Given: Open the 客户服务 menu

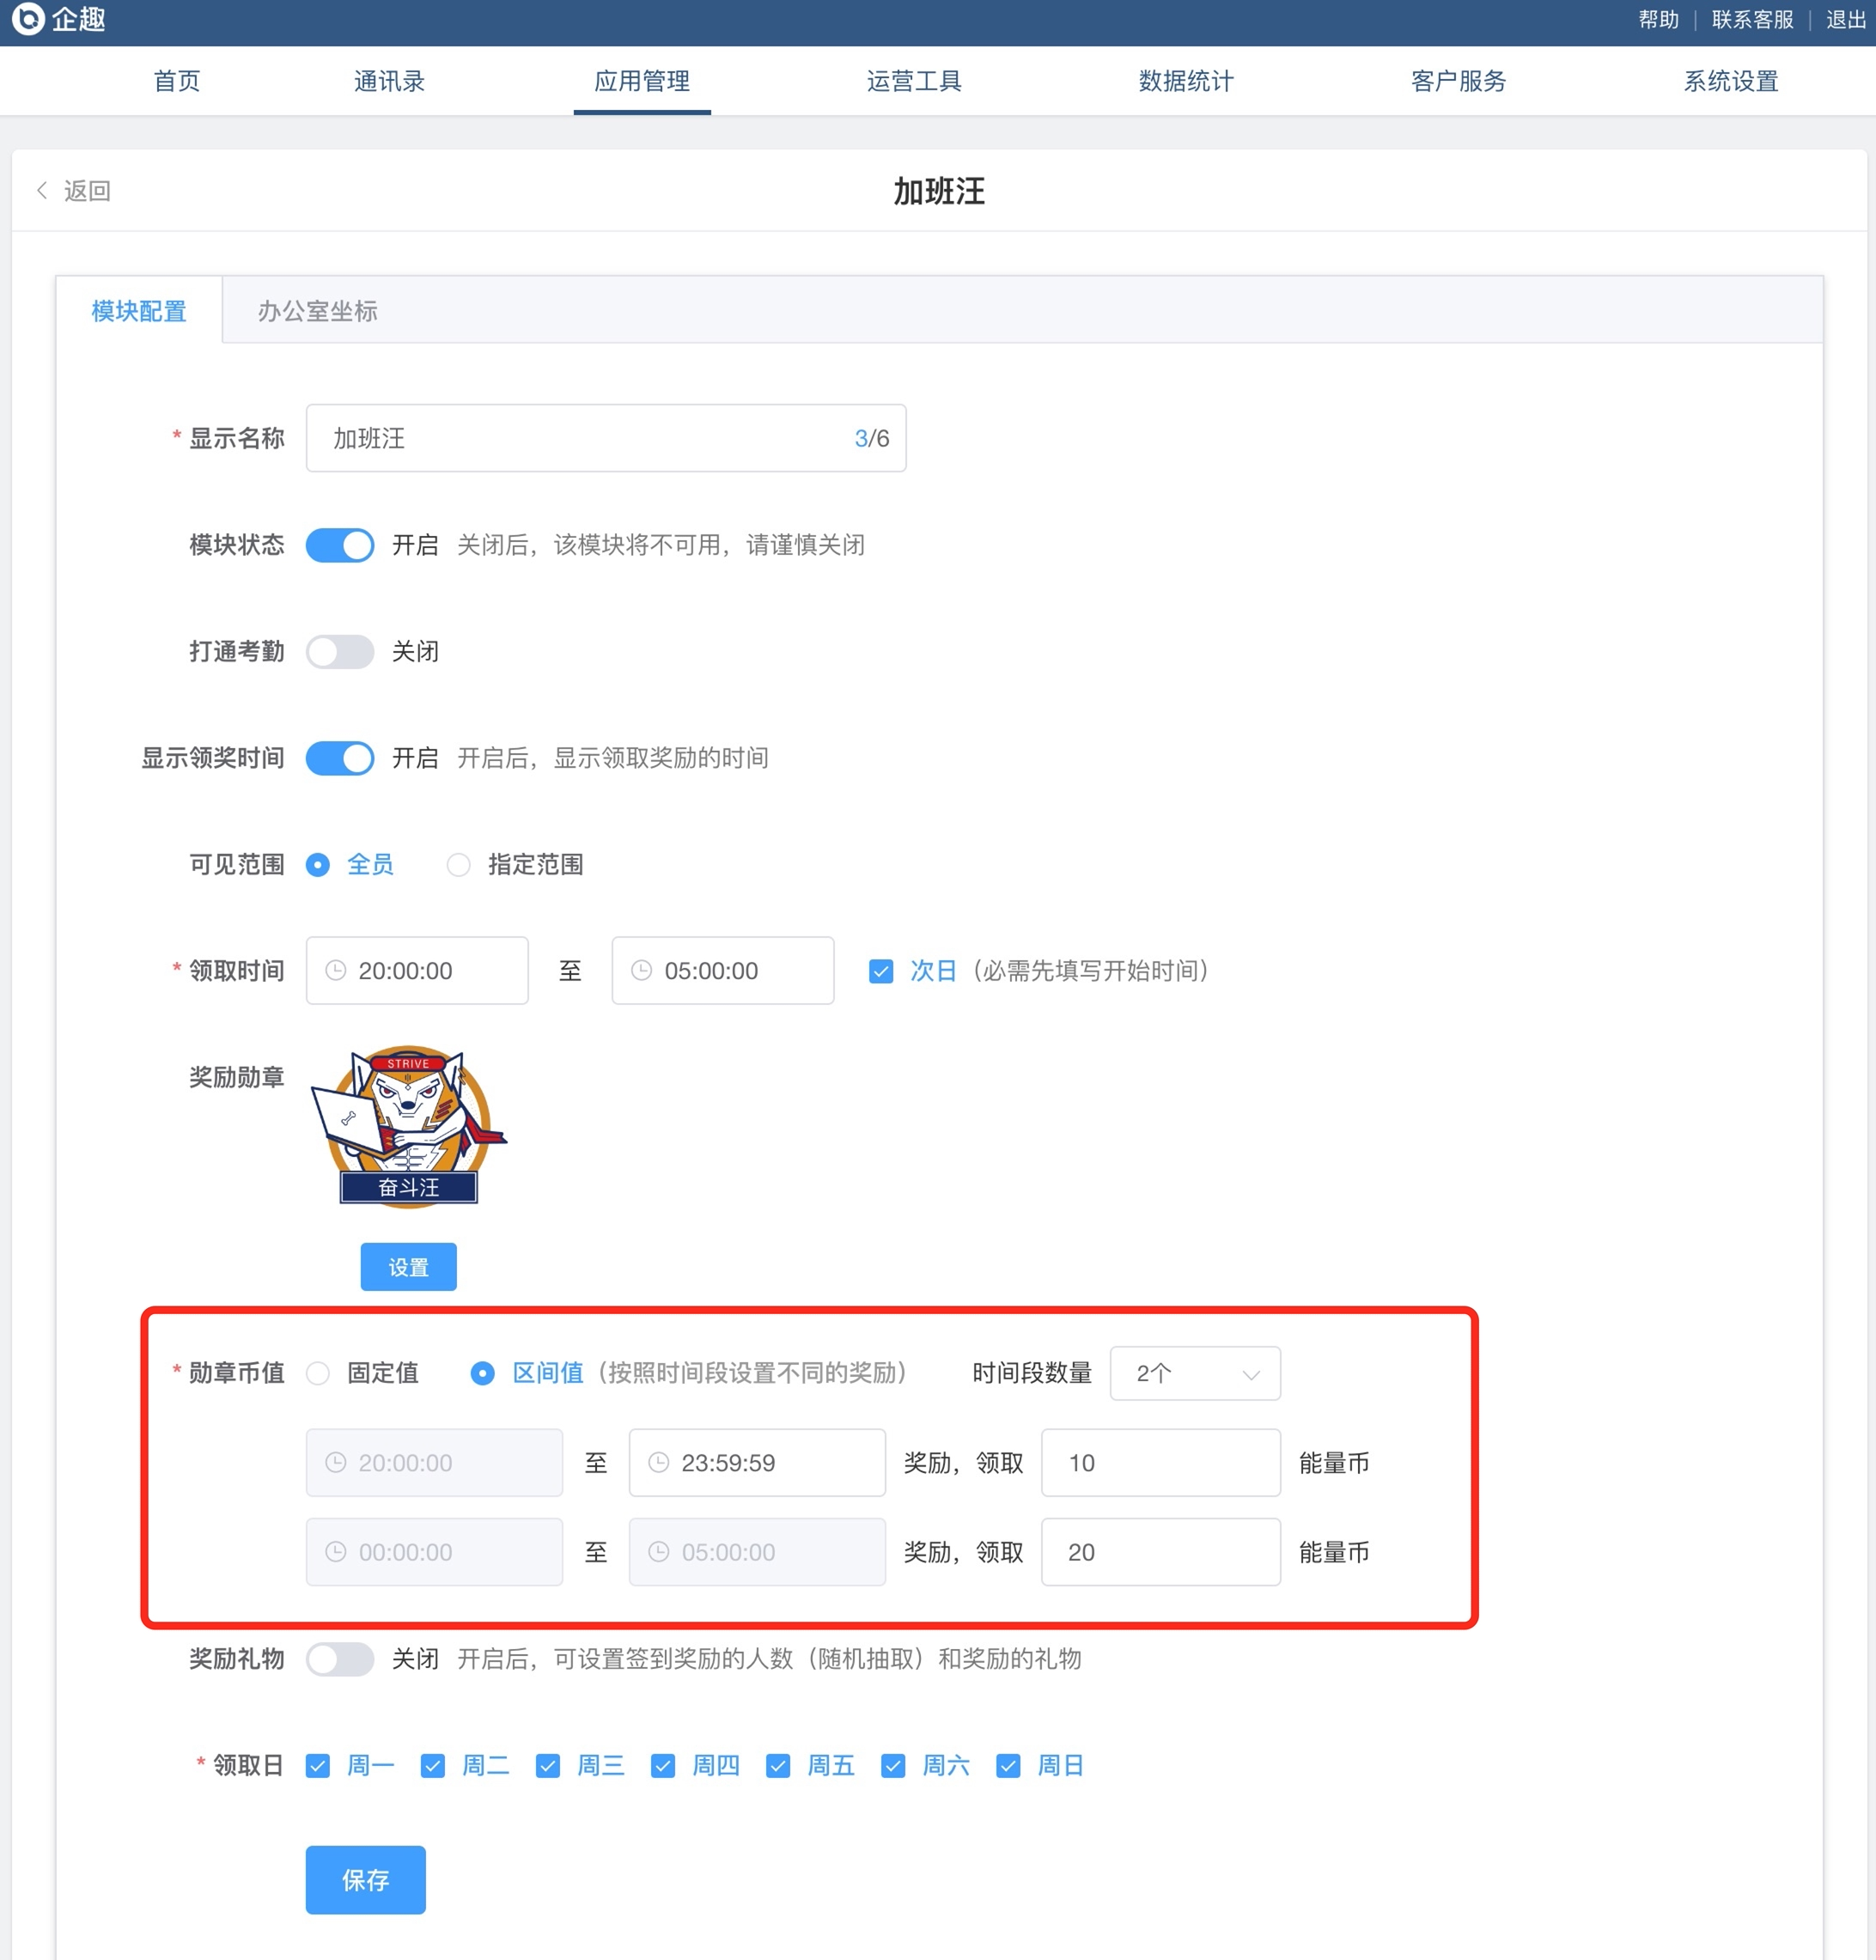Looking at the screenshot, I should point(1458,80).
